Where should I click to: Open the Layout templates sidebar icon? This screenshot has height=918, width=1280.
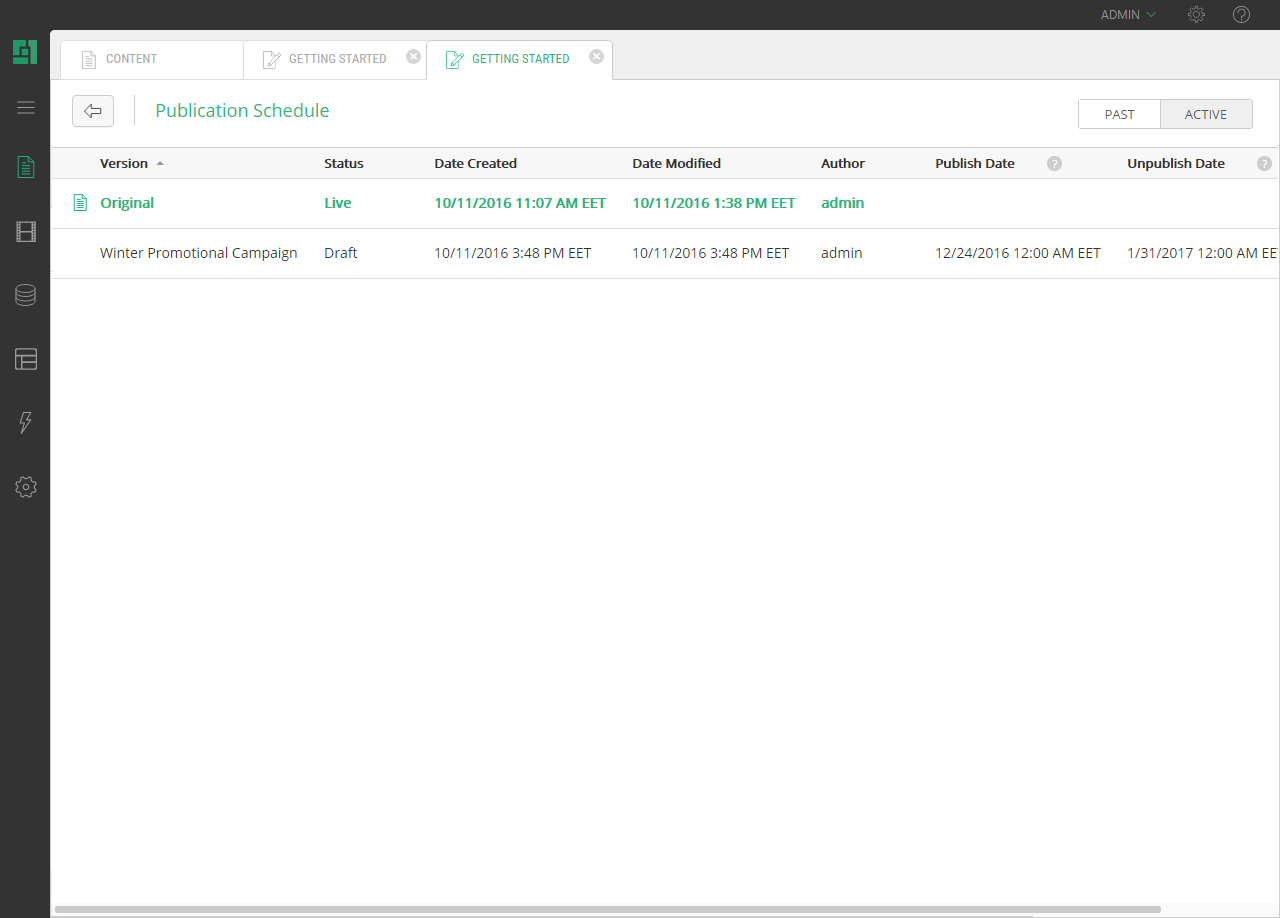[26, 359]
